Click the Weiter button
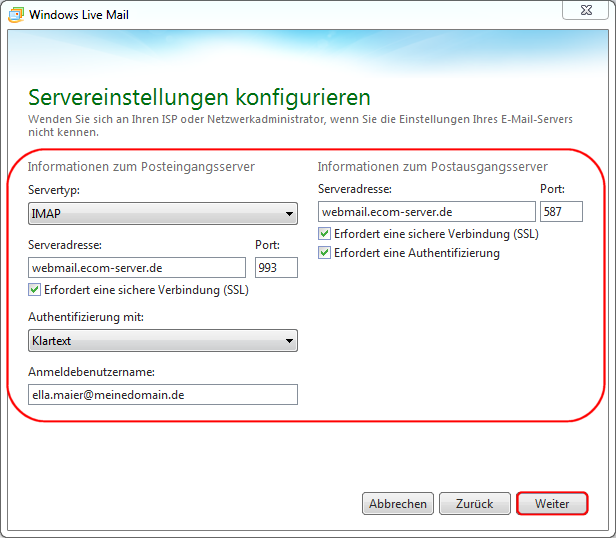Image resolution: width=616 pixels, height=538 pixels. [552, 503]
